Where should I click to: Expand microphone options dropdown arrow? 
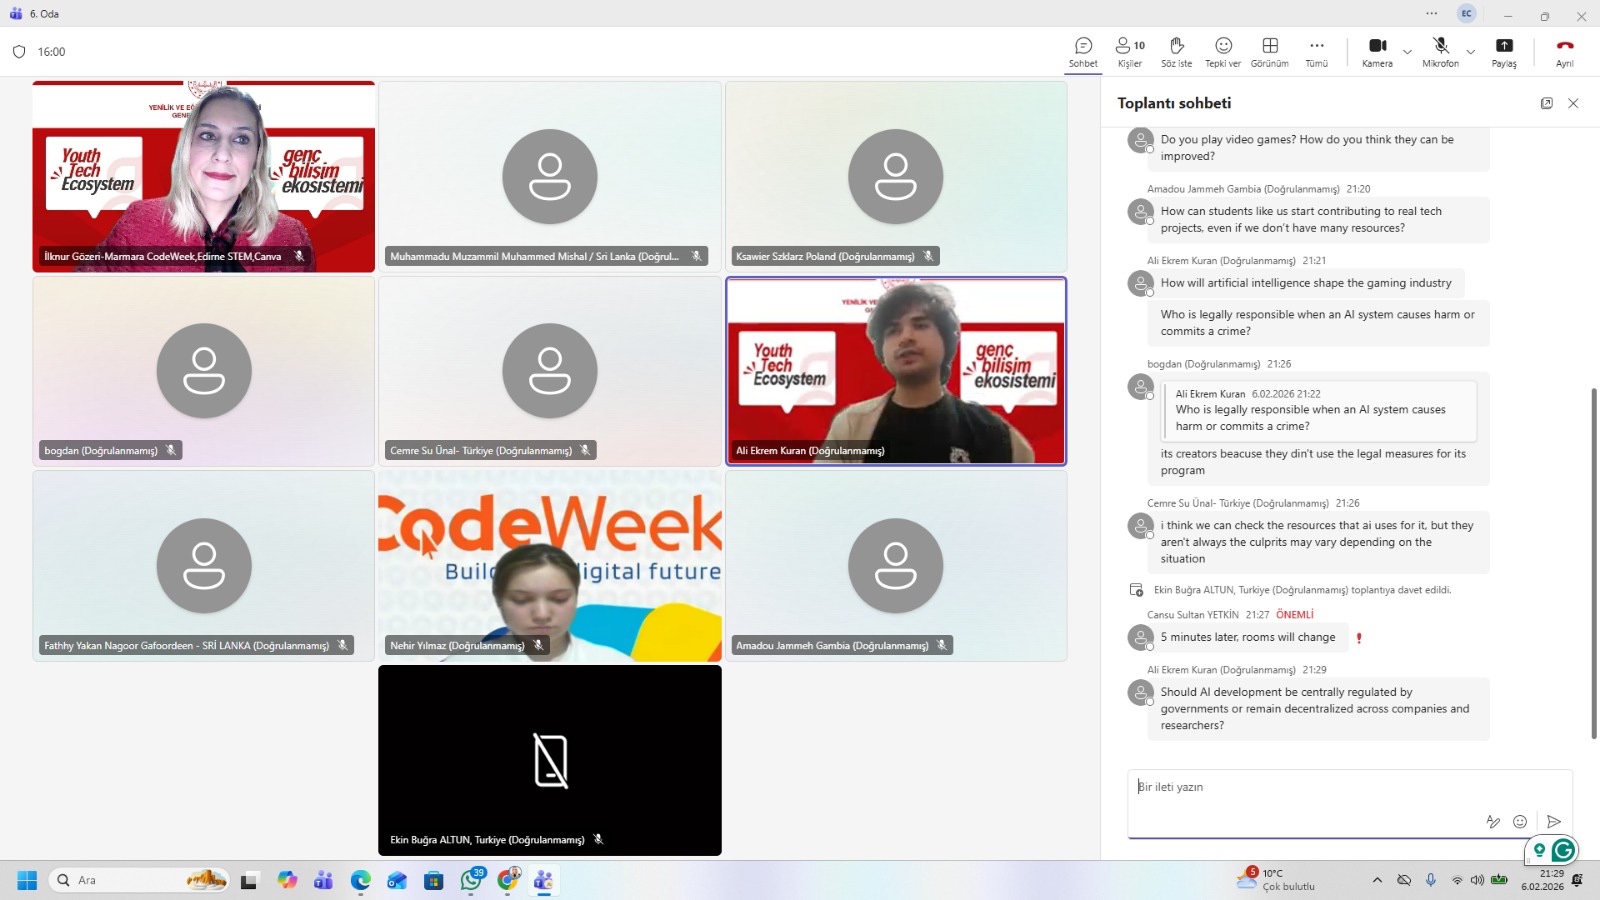(x=1470, y=52)
